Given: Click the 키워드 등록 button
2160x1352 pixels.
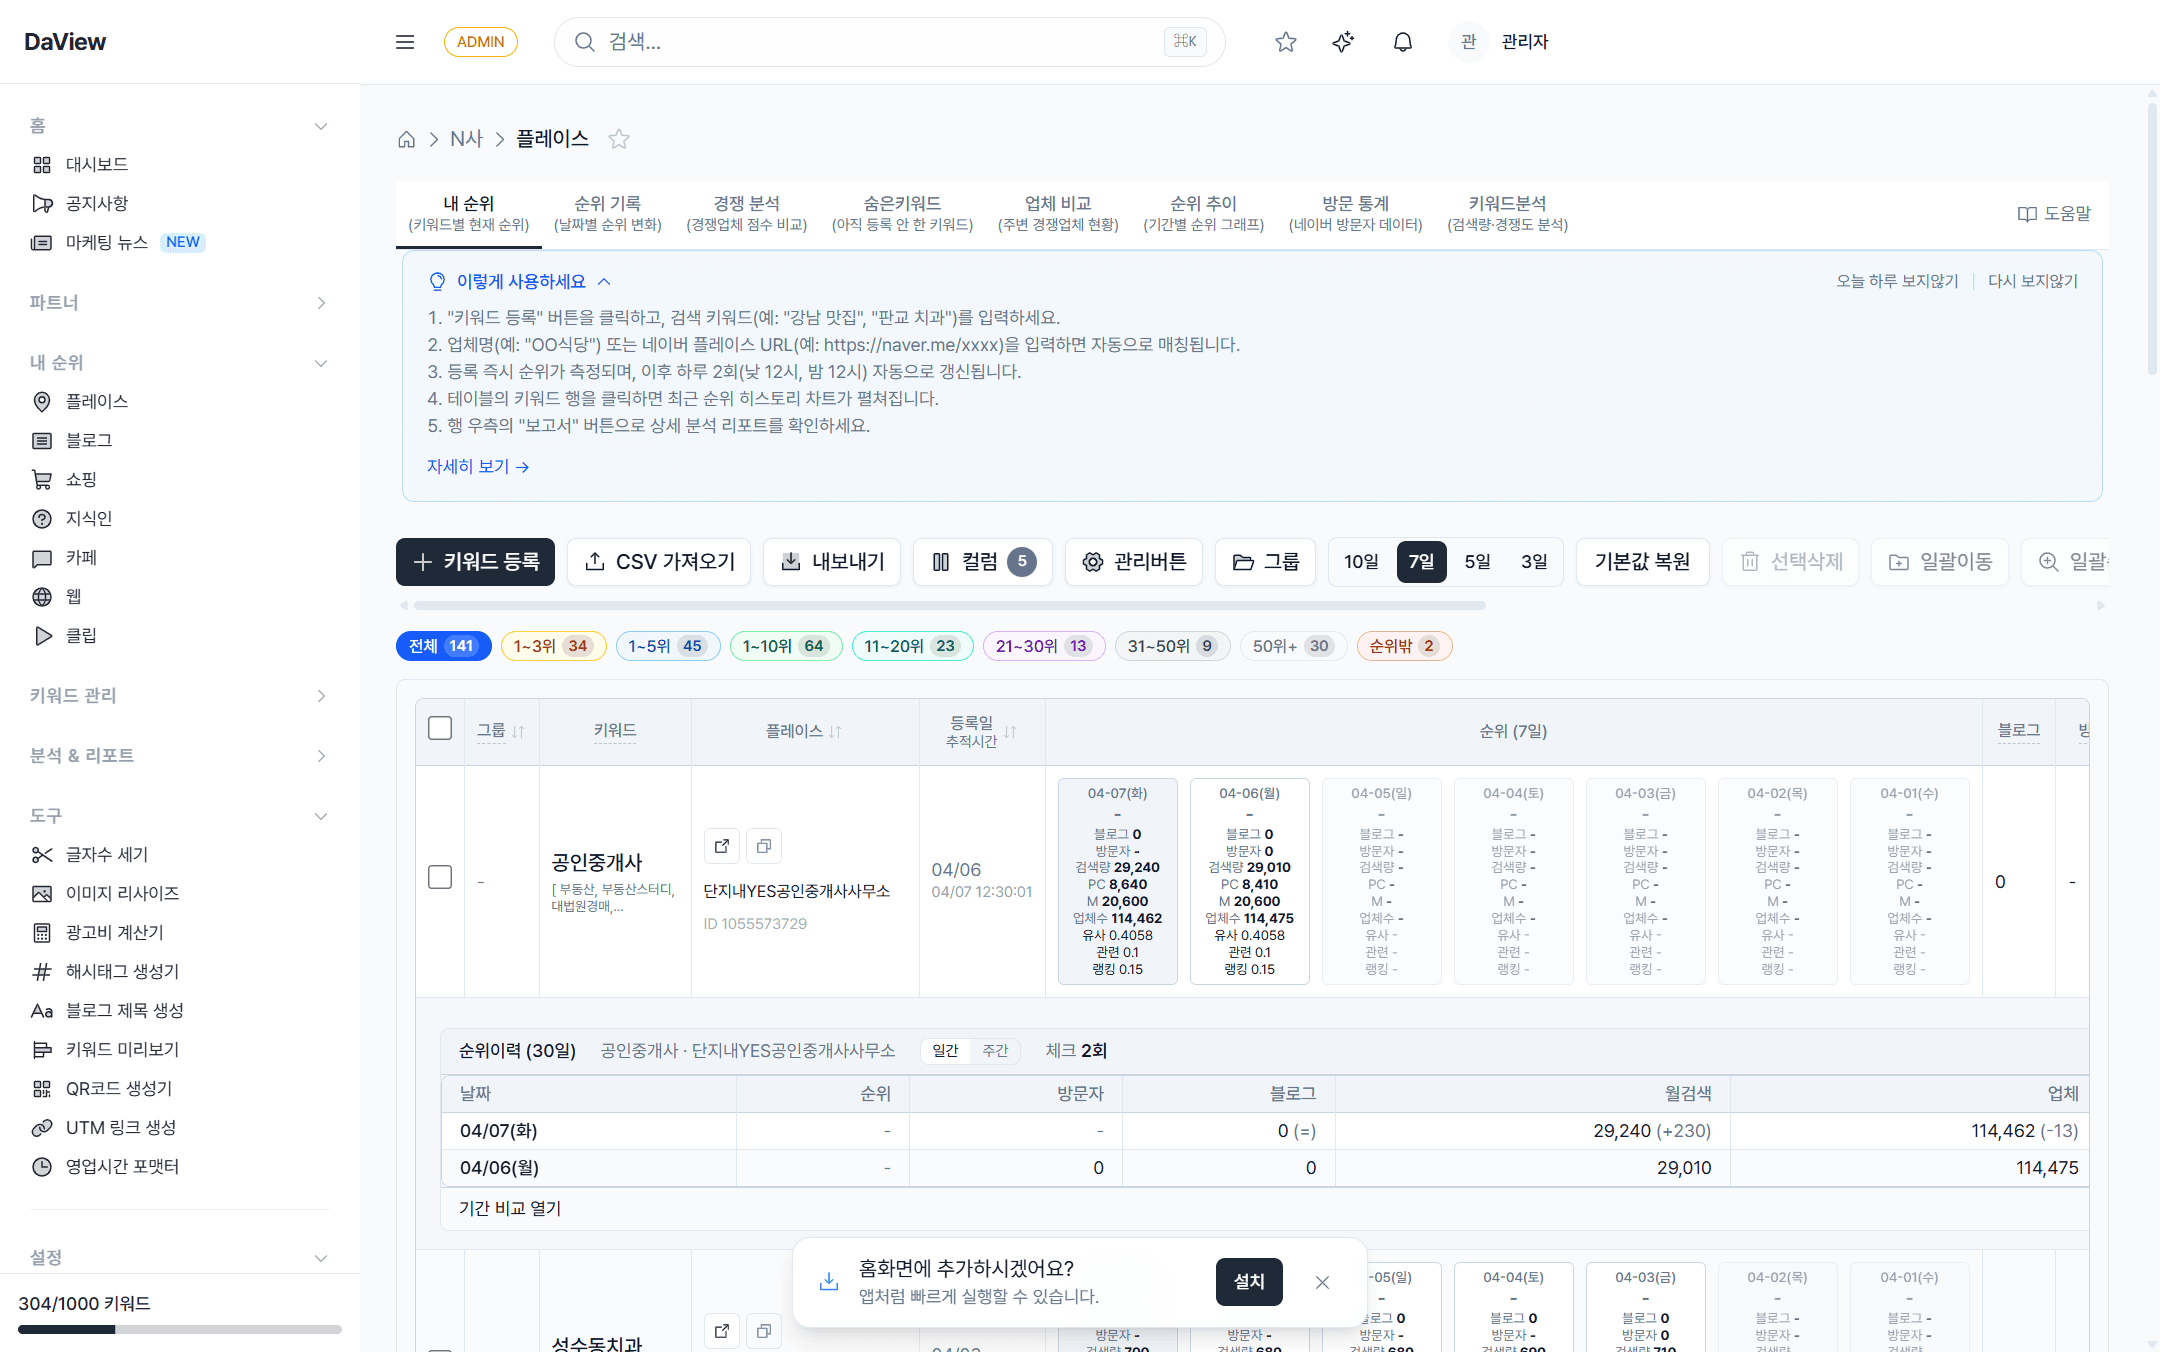Looking at the screenshot, I should tap(475, 562).
